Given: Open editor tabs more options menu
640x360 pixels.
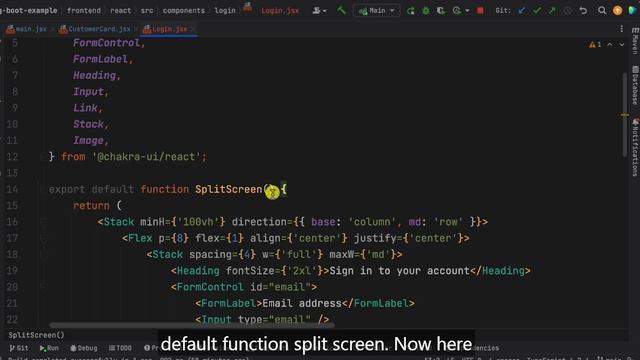Looking at the screenshot, I should [x=621, y=29].
